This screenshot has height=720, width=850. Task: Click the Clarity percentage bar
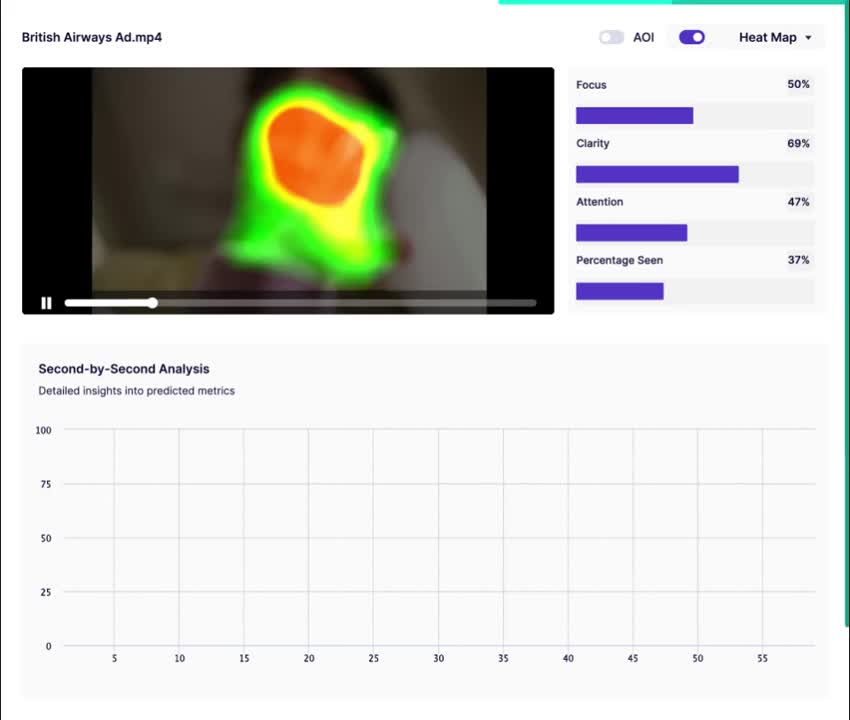pyautogui.click(x=695, y=174)
